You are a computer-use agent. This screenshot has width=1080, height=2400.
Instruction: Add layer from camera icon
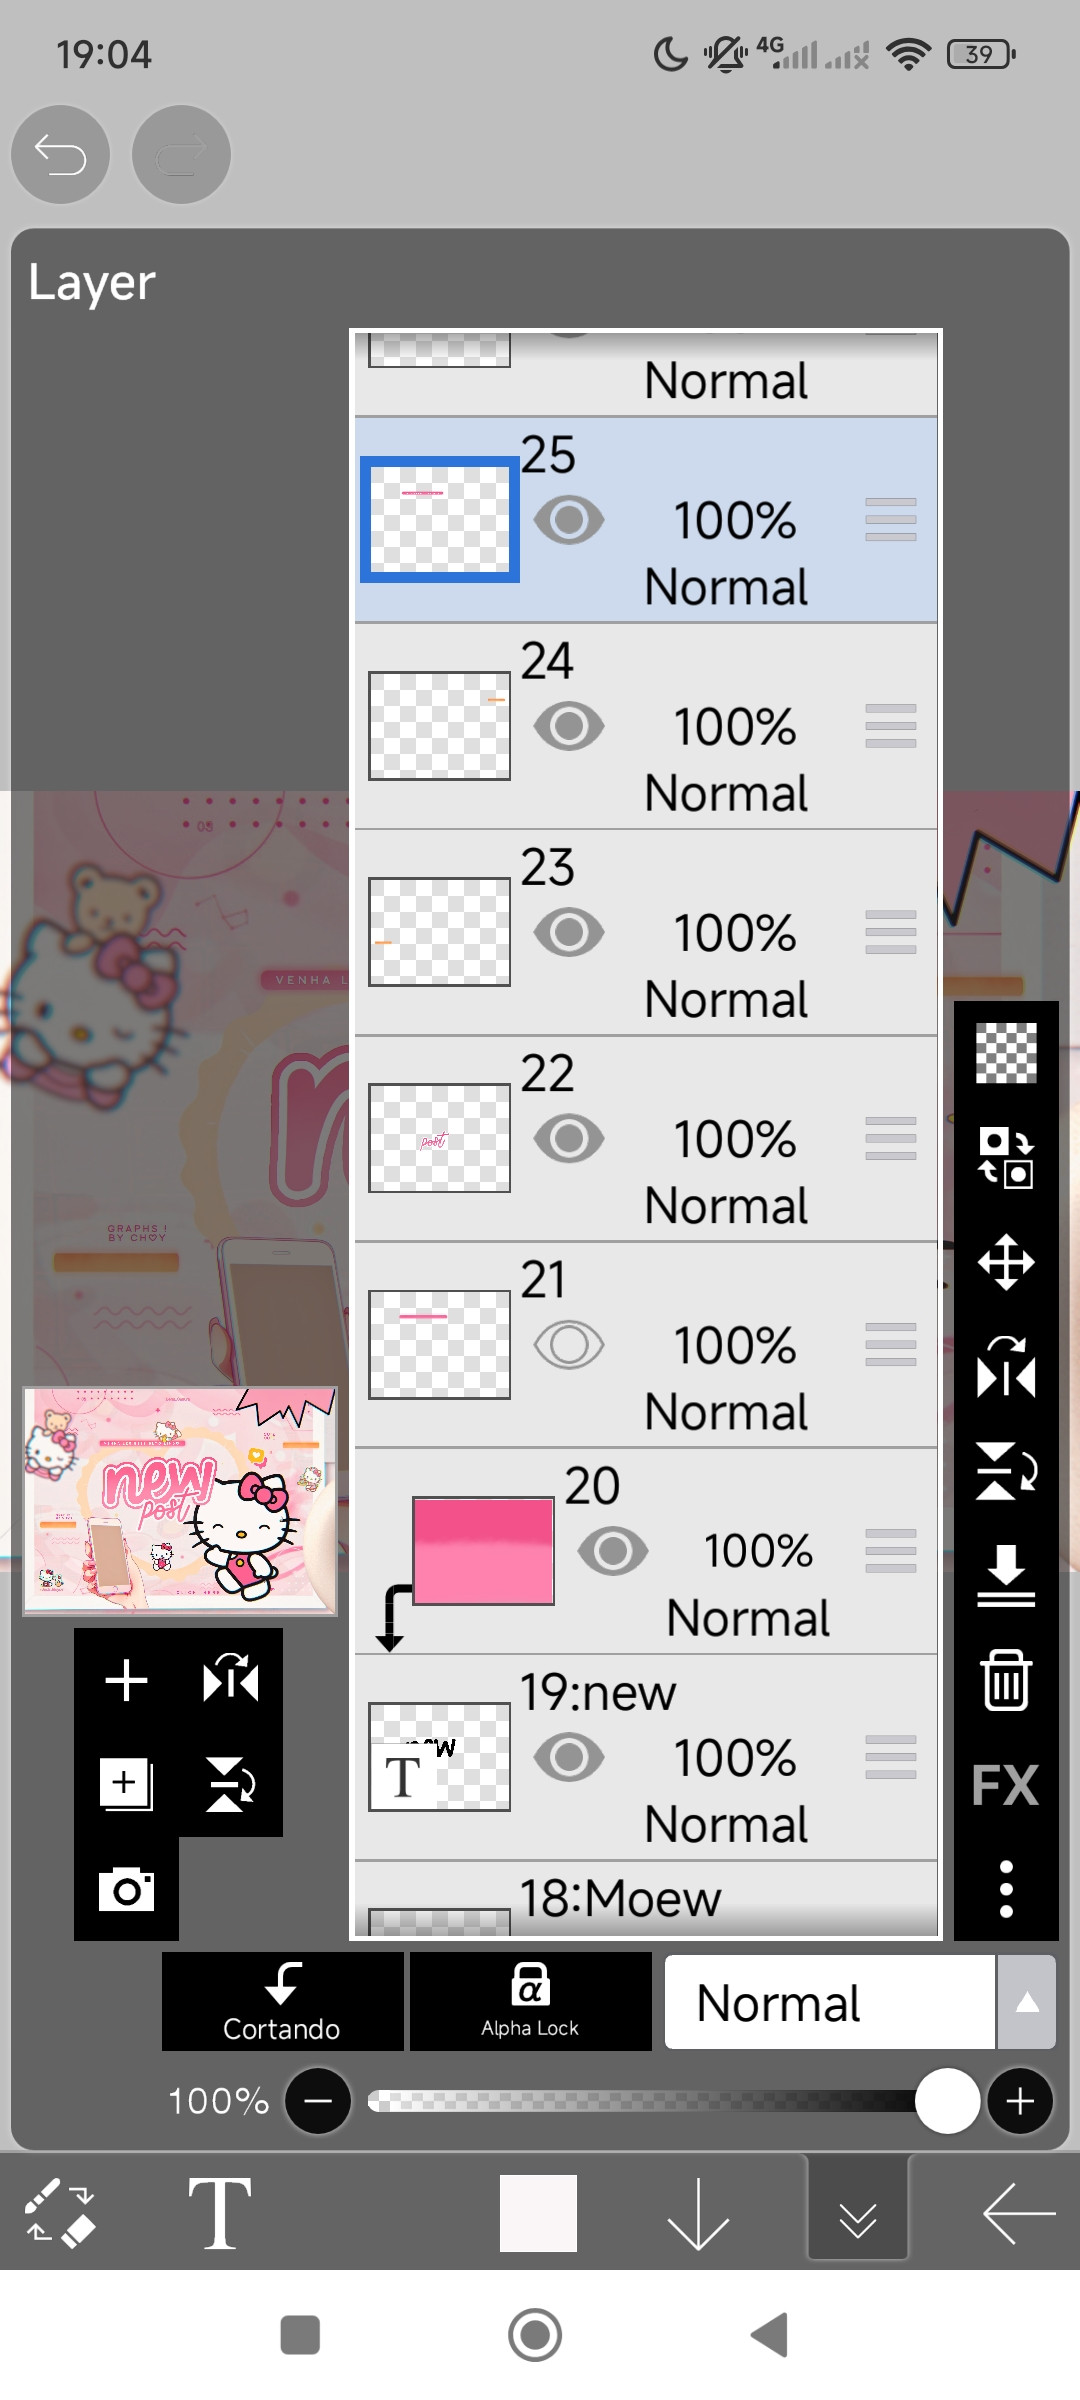click(126, 1889)
